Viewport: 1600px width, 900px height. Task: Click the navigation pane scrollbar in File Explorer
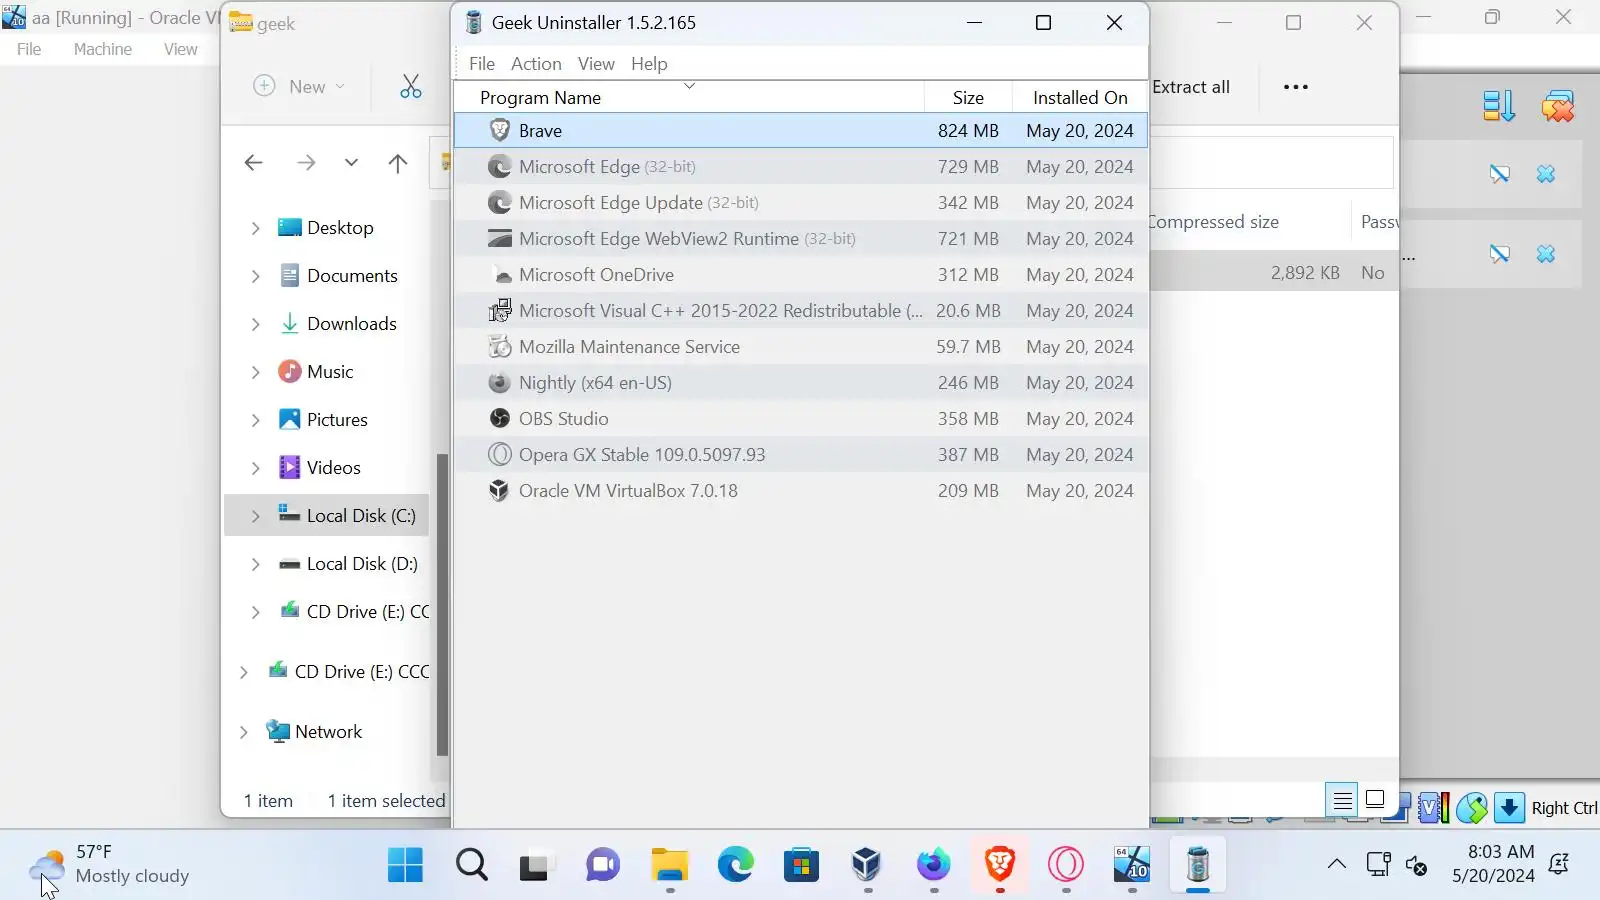pos(442,604)
